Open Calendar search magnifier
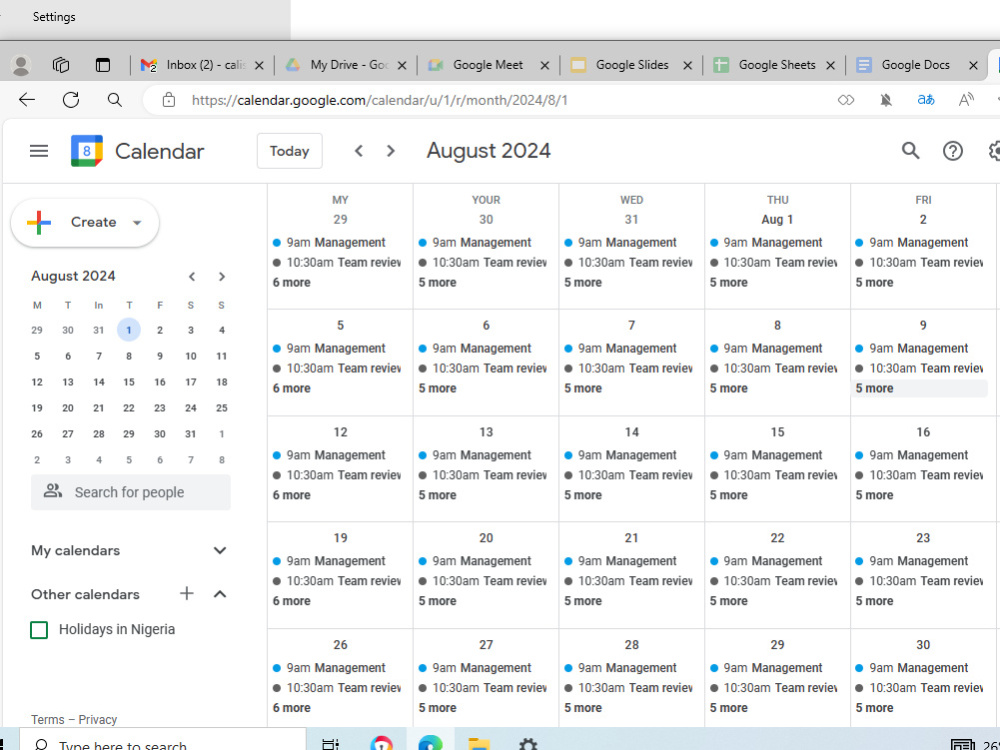 (910, 151)
